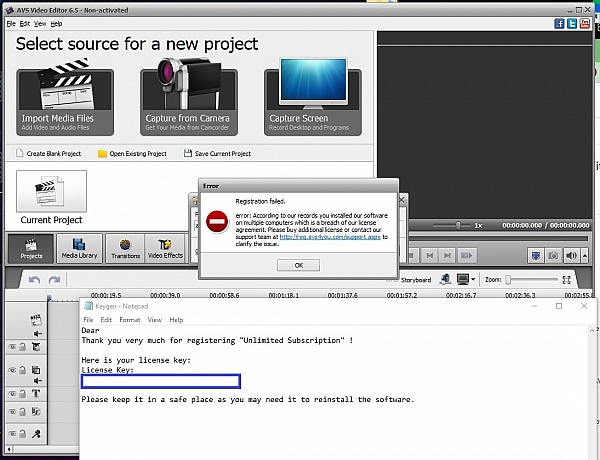Open the audio mixer icon beside Storyboard
The image size is (600, 460).
[445, 279]
